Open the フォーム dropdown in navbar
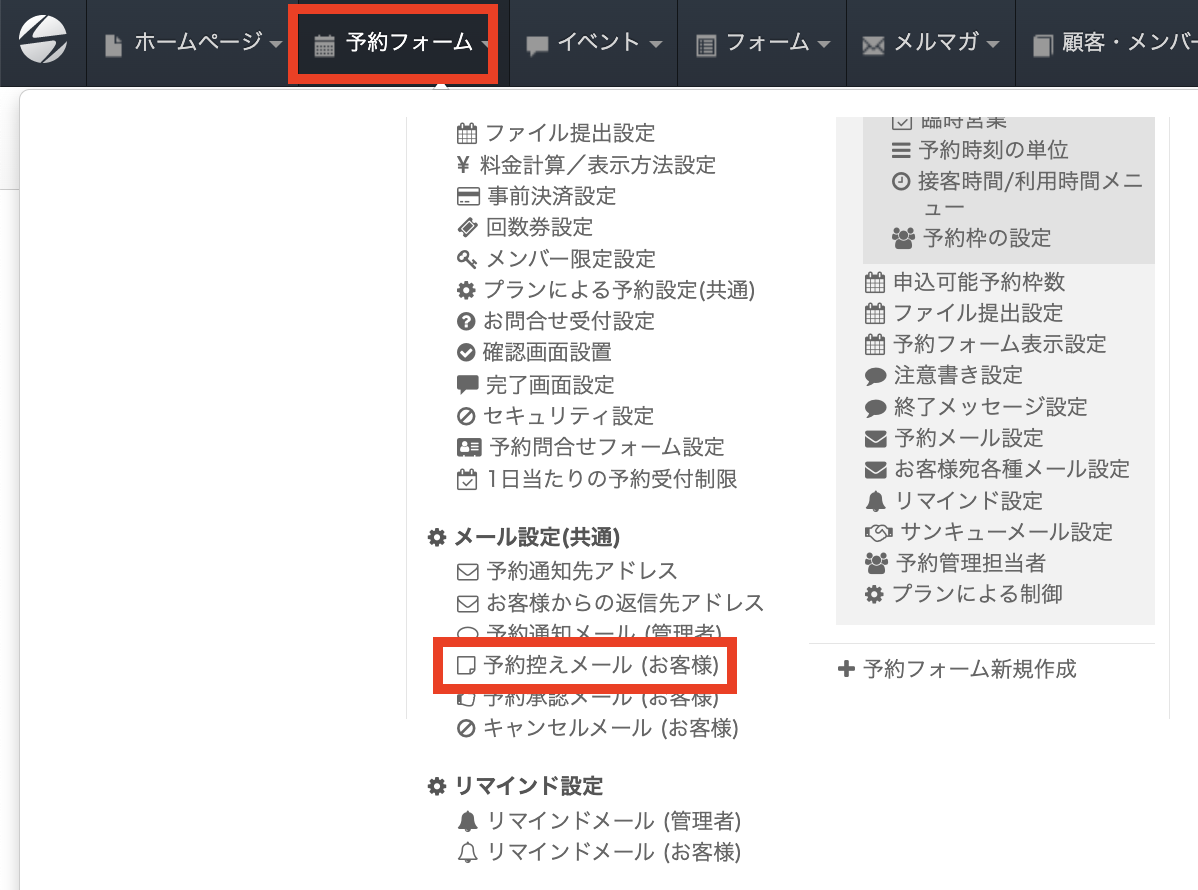Image resolution: width=1198 pixels, height=890 pixels. [x=763, y=43]
